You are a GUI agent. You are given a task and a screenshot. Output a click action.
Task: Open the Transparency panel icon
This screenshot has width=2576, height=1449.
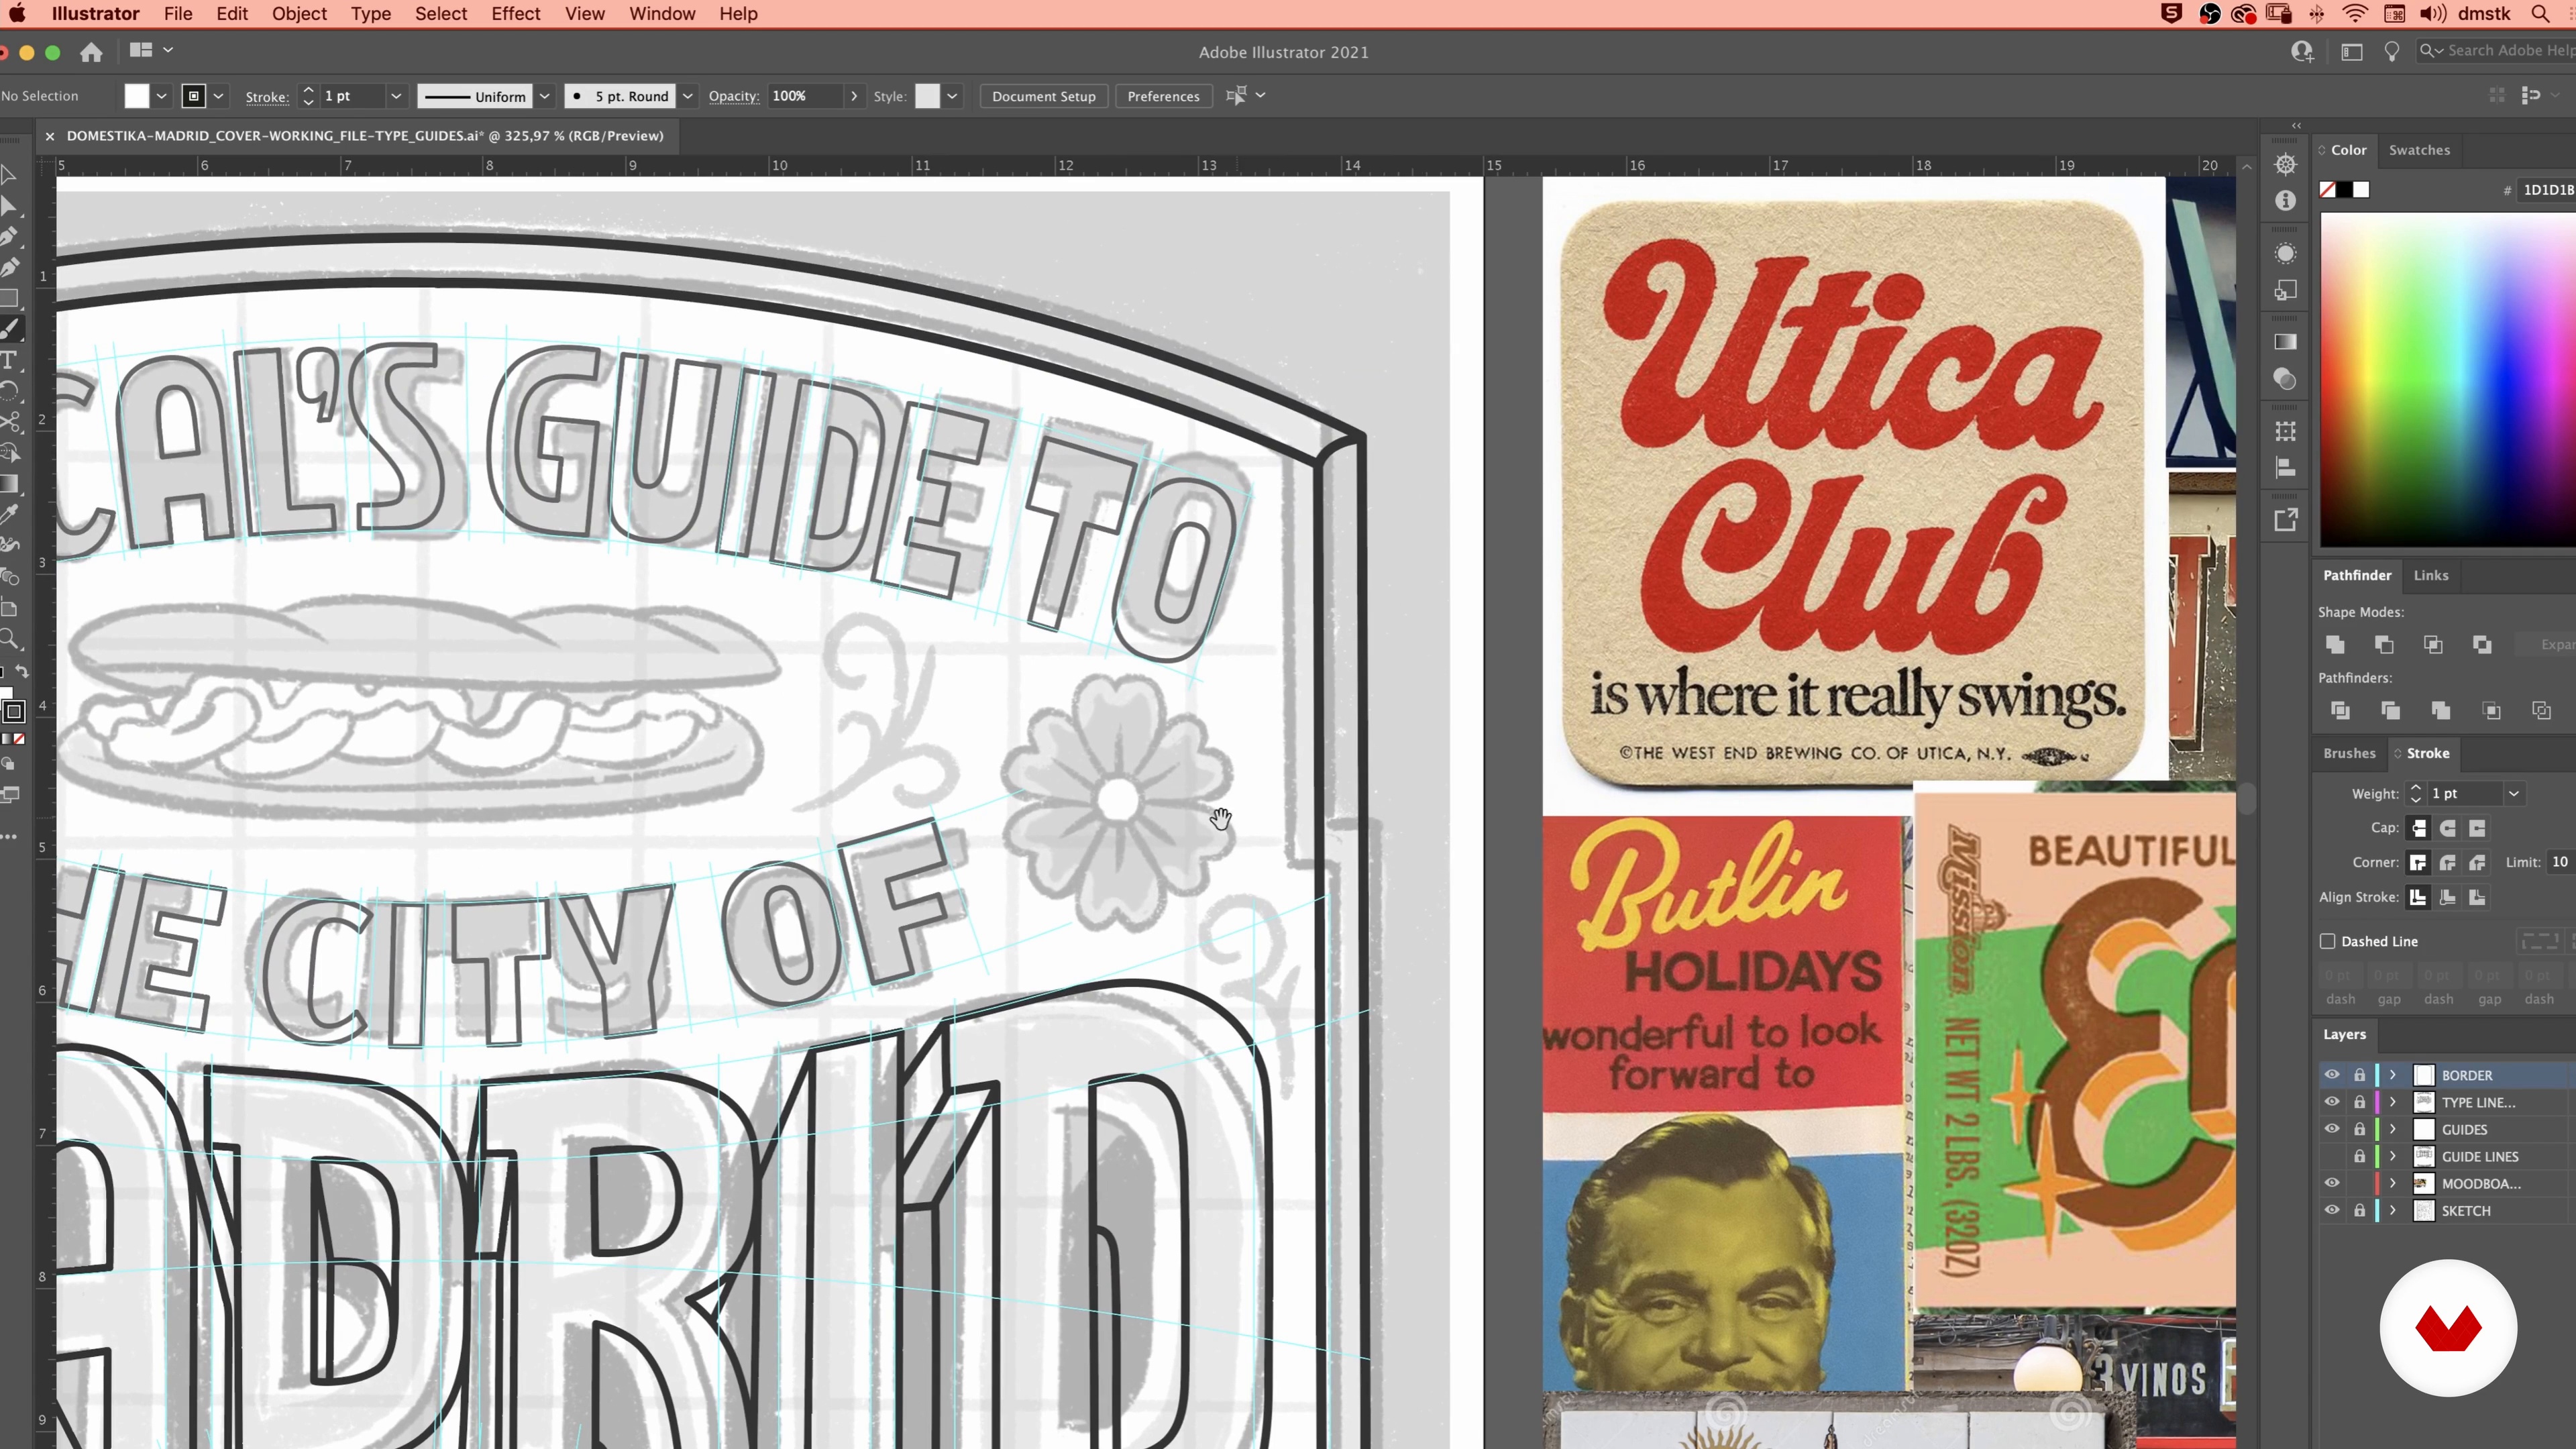[x=2285, y=379]
